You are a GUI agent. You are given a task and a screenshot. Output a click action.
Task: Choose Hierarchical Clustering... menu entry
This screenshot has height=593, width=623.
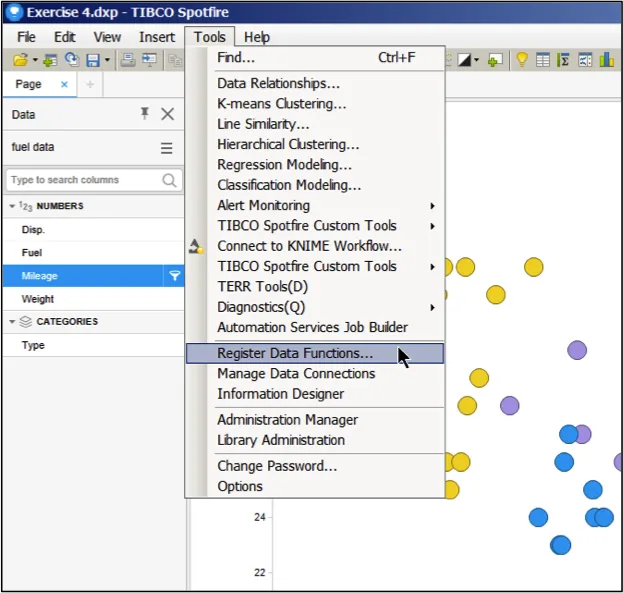(x=315, y=144)
